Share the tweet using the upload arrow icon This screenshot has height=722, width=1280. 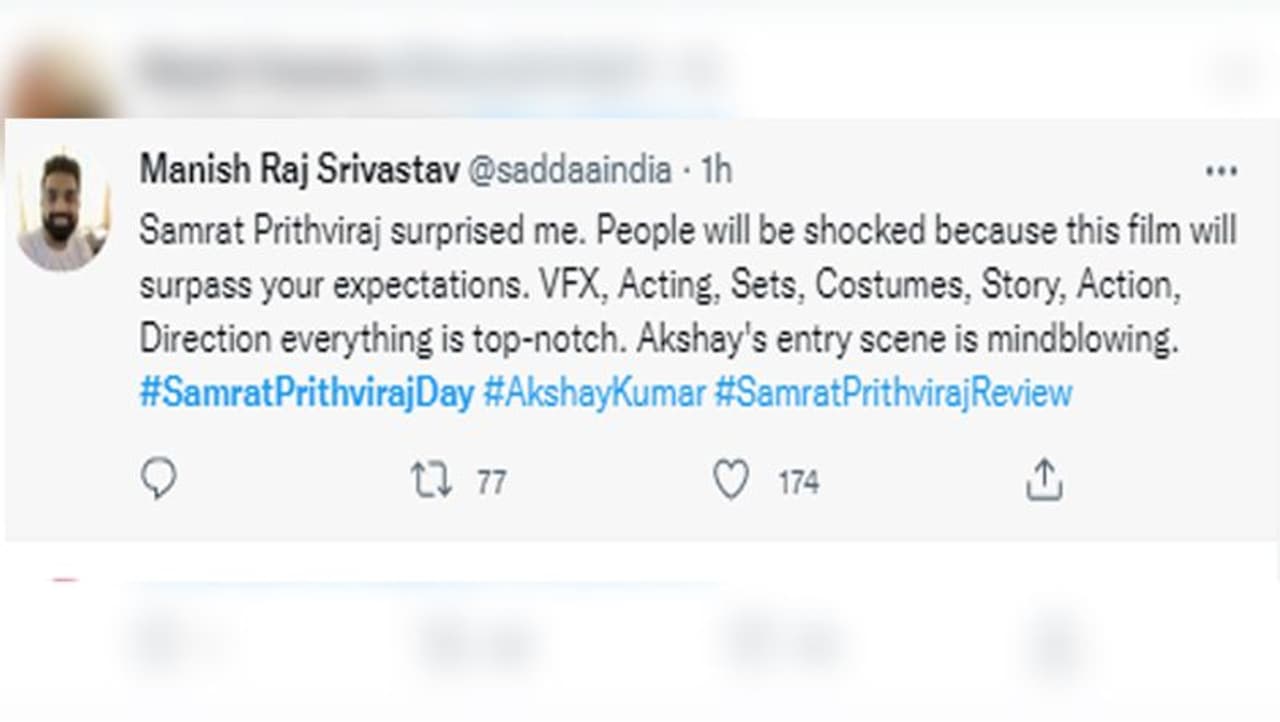[x=1043, y=481]
